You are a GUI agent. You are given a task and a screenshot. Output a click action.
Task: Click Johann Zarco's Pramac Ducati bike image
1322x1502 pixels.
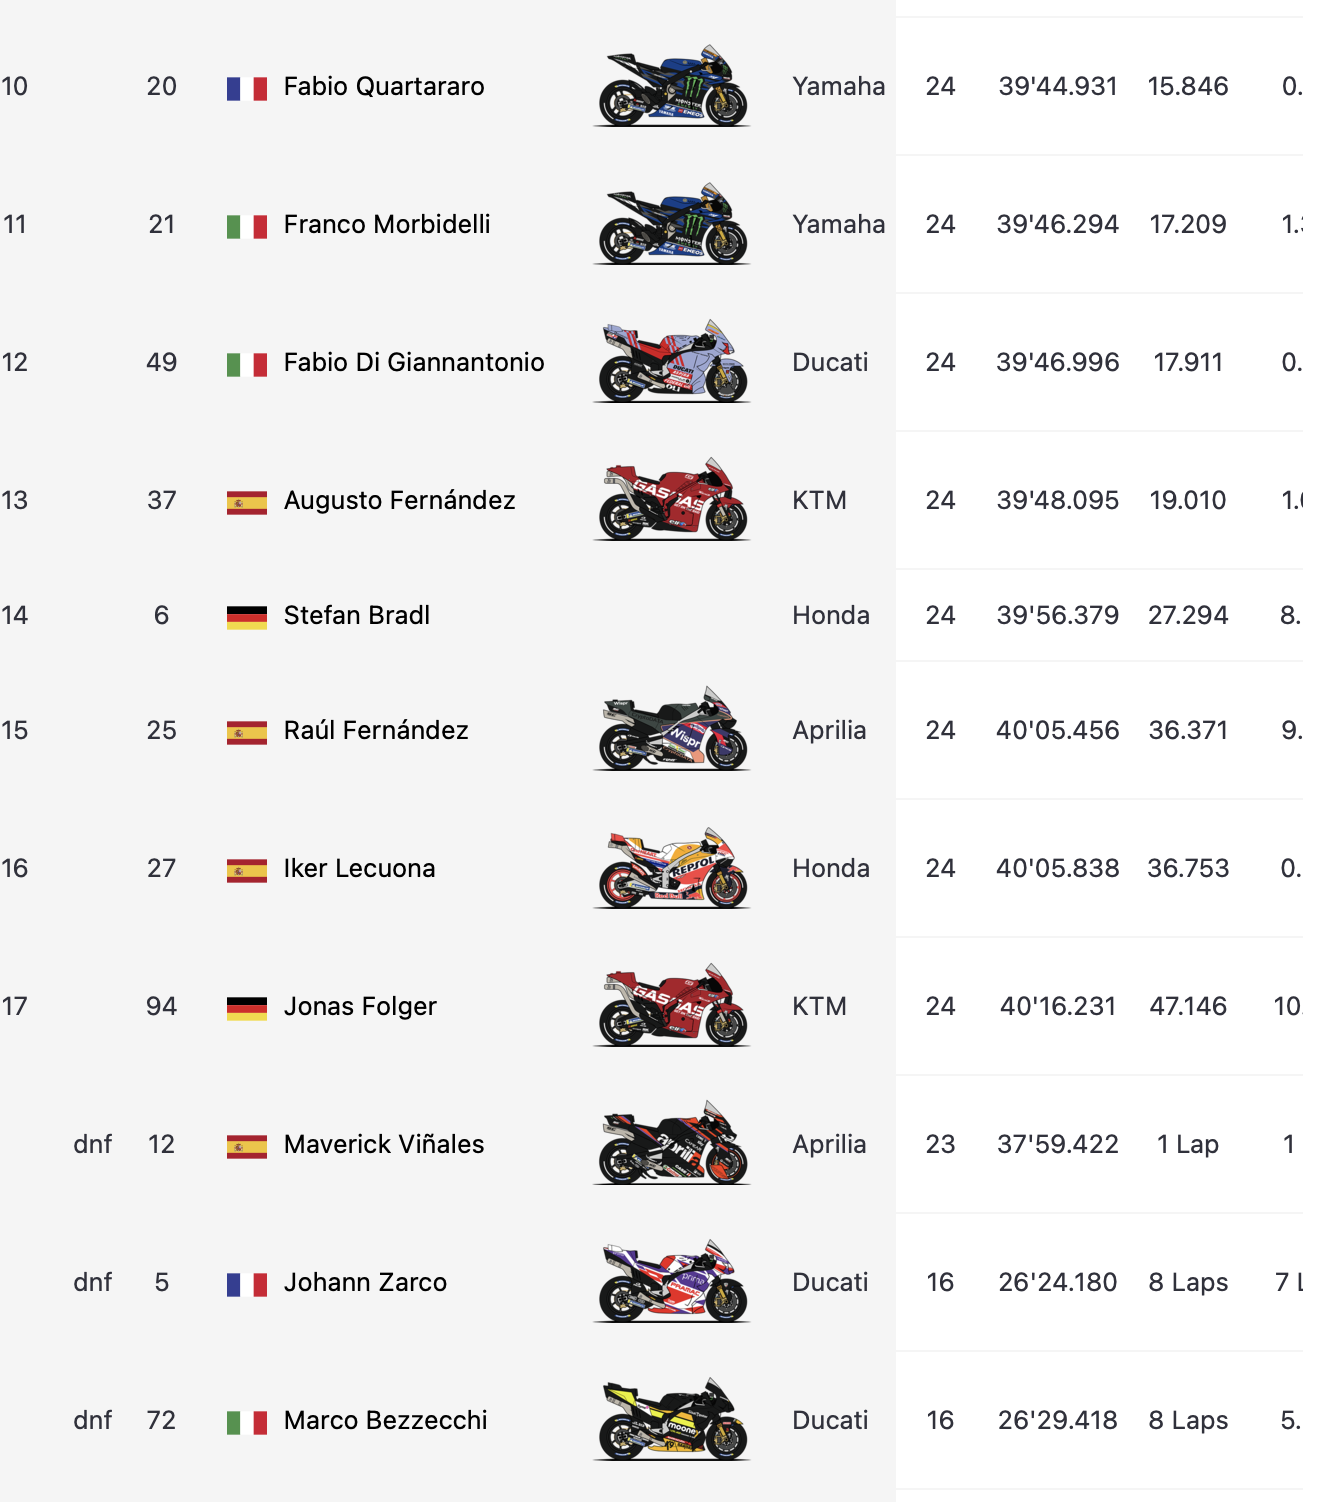pos(671,1282)
